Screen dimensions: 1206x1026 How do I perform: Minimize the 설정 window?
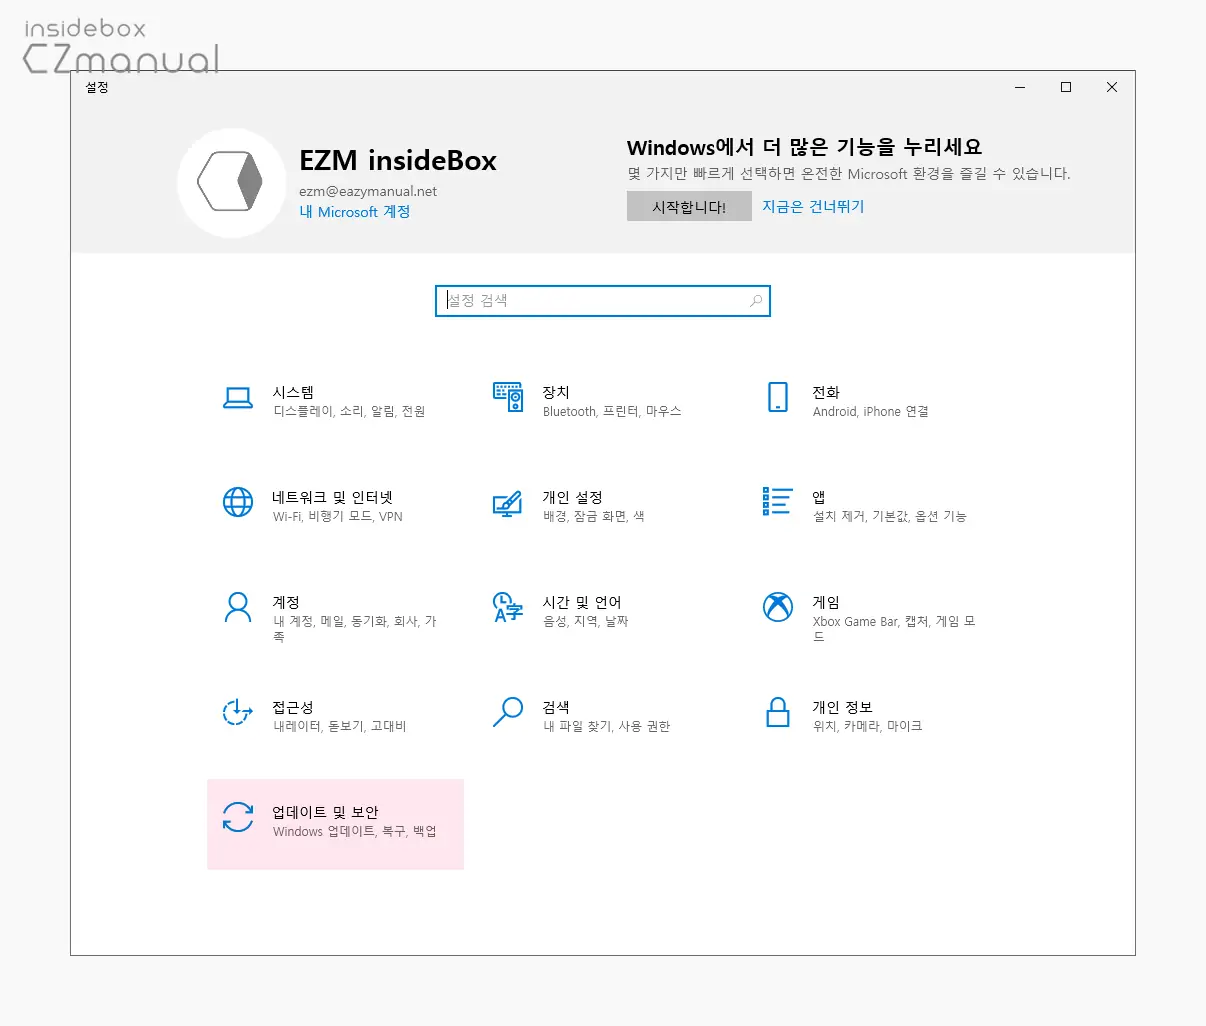pos(1020,88)
